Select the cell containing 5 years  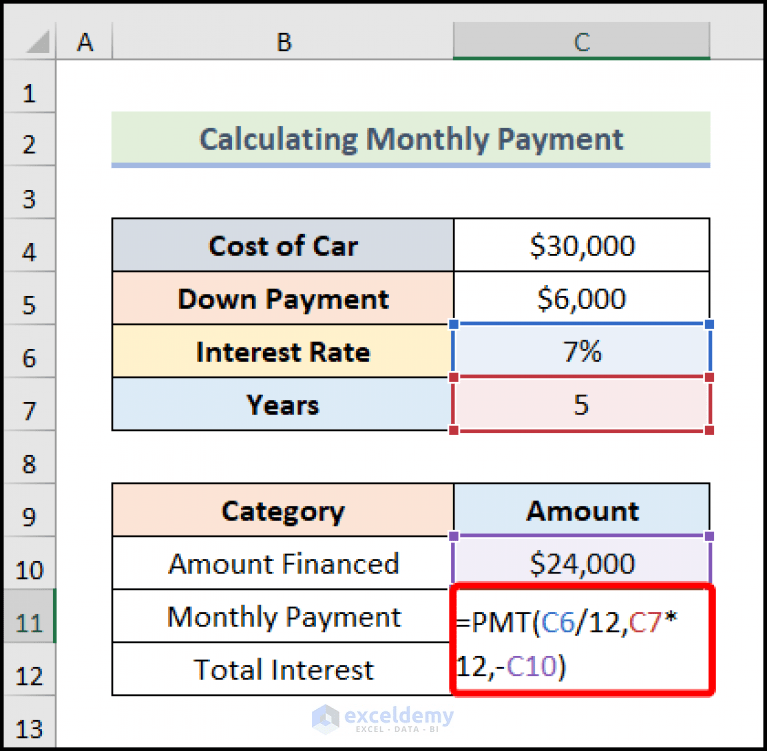pos(582,404)
